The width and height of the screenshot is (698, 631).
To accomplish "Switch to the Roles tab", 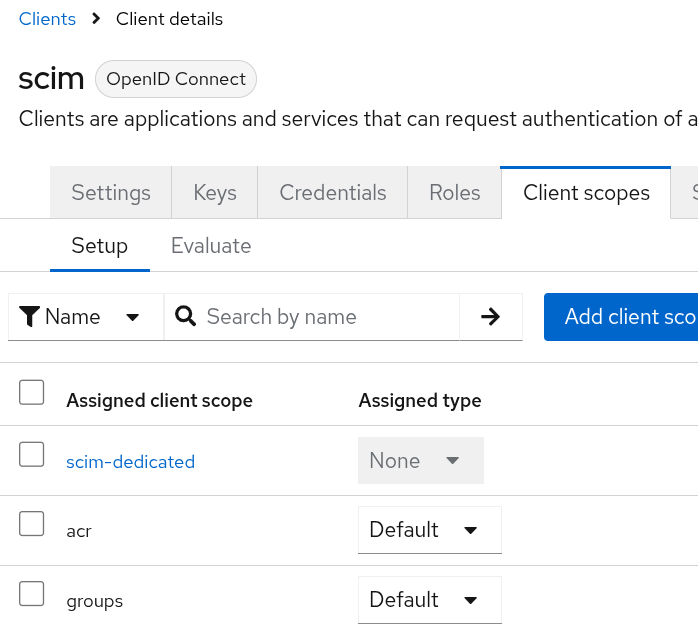I will [x=455, y=193].
